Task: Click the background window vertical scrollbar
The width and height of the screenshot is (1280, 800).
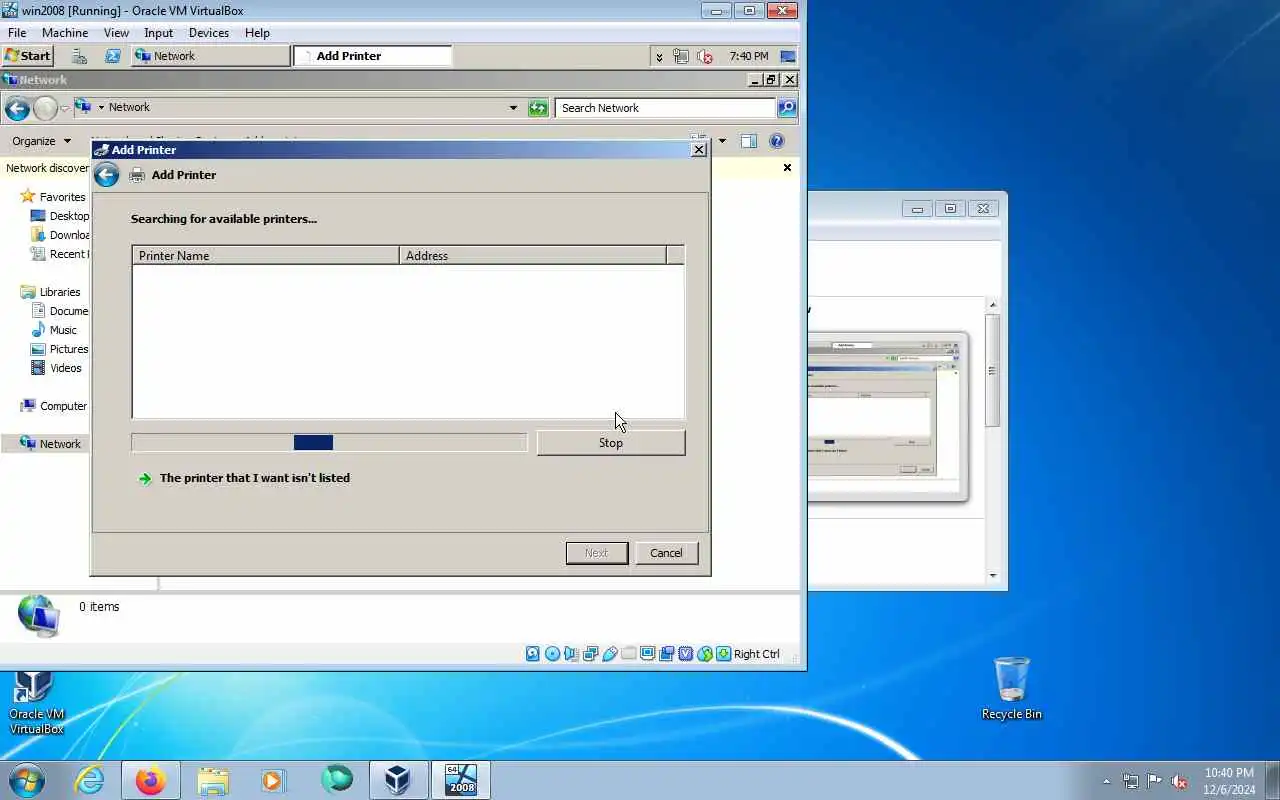Action: click(x=993, y=440)
